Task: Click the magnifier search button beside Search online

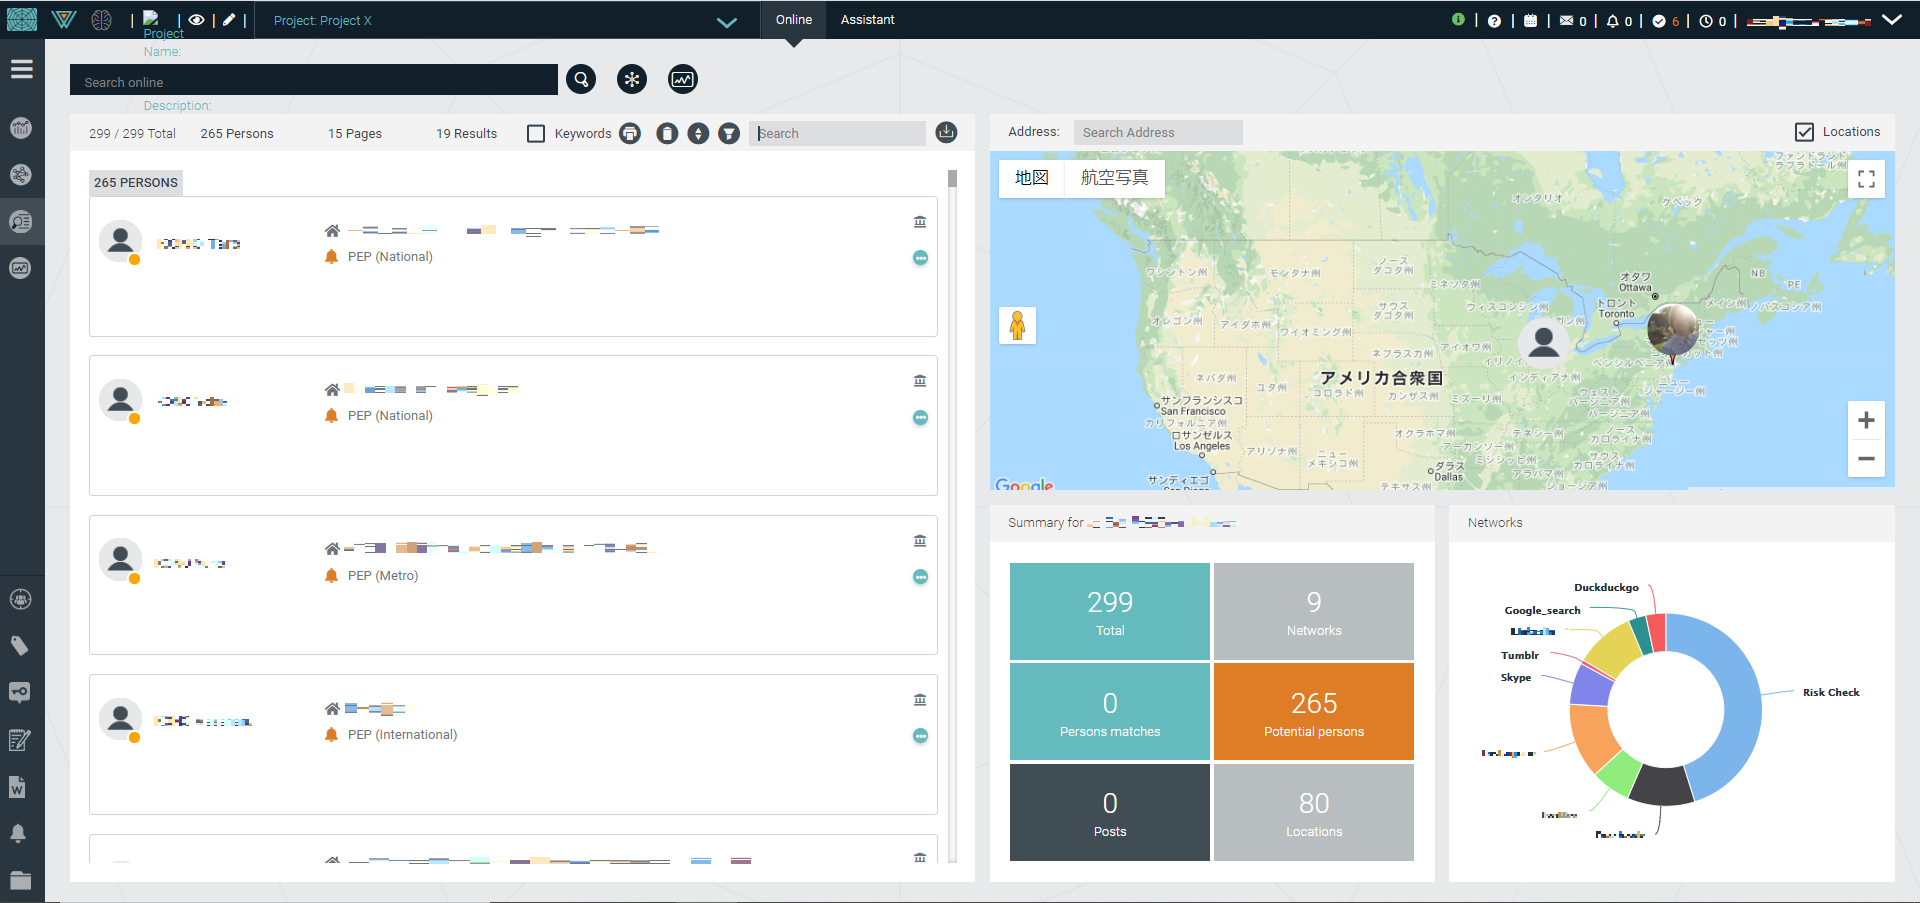Action: pos(581,79)
